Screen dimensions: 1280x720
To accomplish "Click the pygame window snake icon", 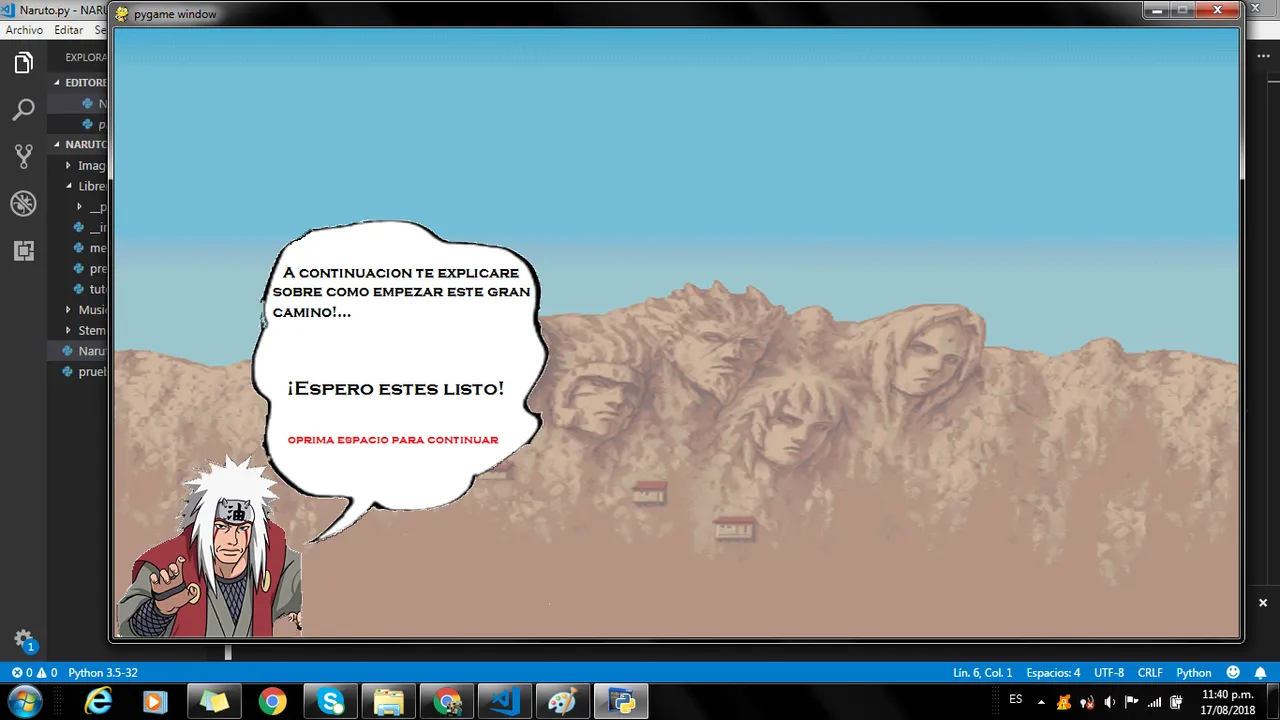I will click(122, 14).
